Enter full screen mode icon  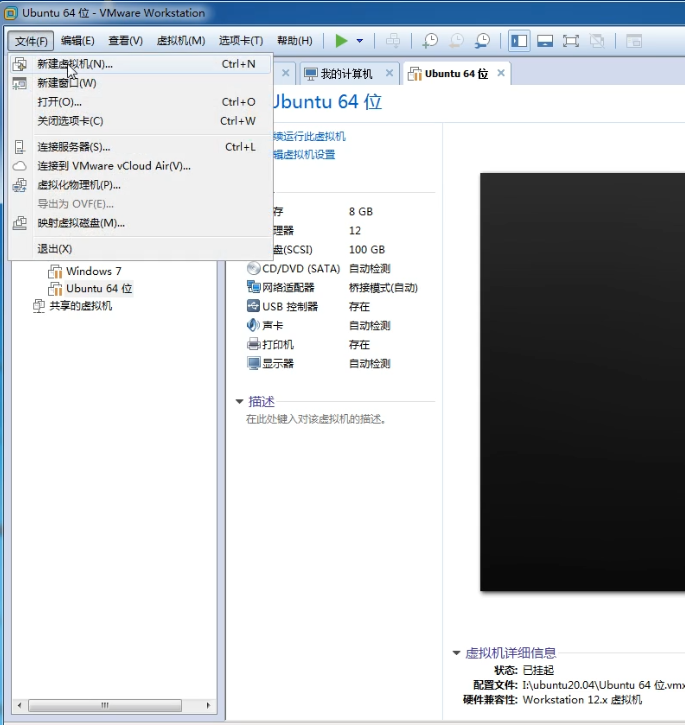(x=571, y=41)
